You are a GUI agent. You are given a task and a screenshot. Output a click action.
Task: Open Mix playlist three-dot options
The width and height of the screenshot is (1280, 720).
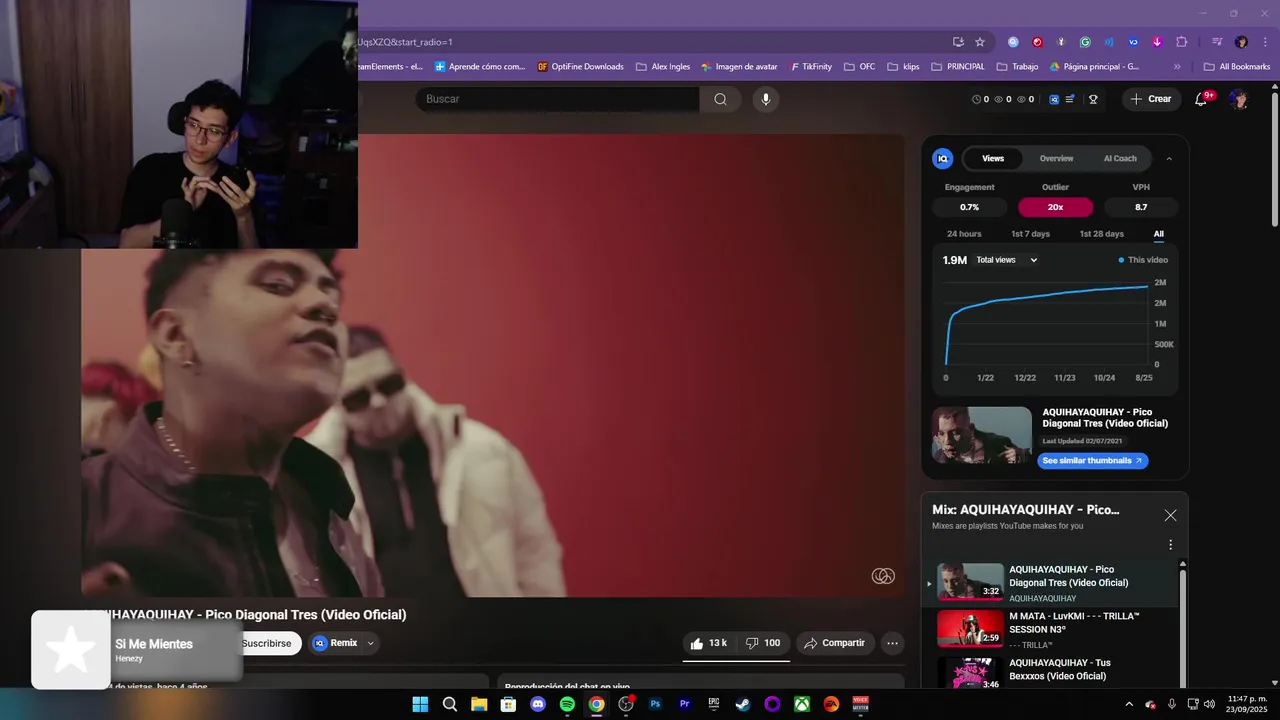[x=1170, y=545]
